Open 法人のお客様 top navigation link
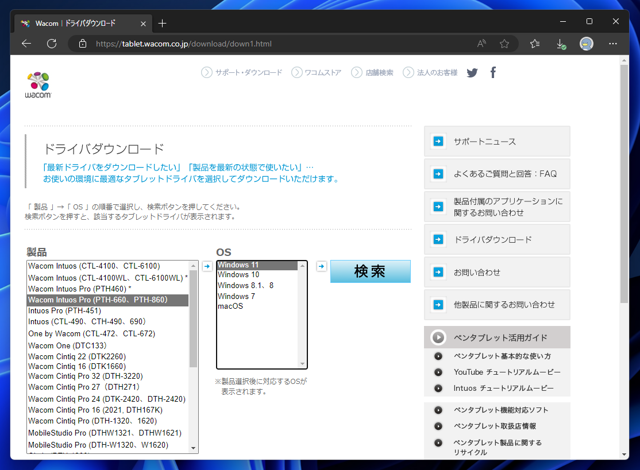The height and width of the screenshot is (470, 640). 430,73
